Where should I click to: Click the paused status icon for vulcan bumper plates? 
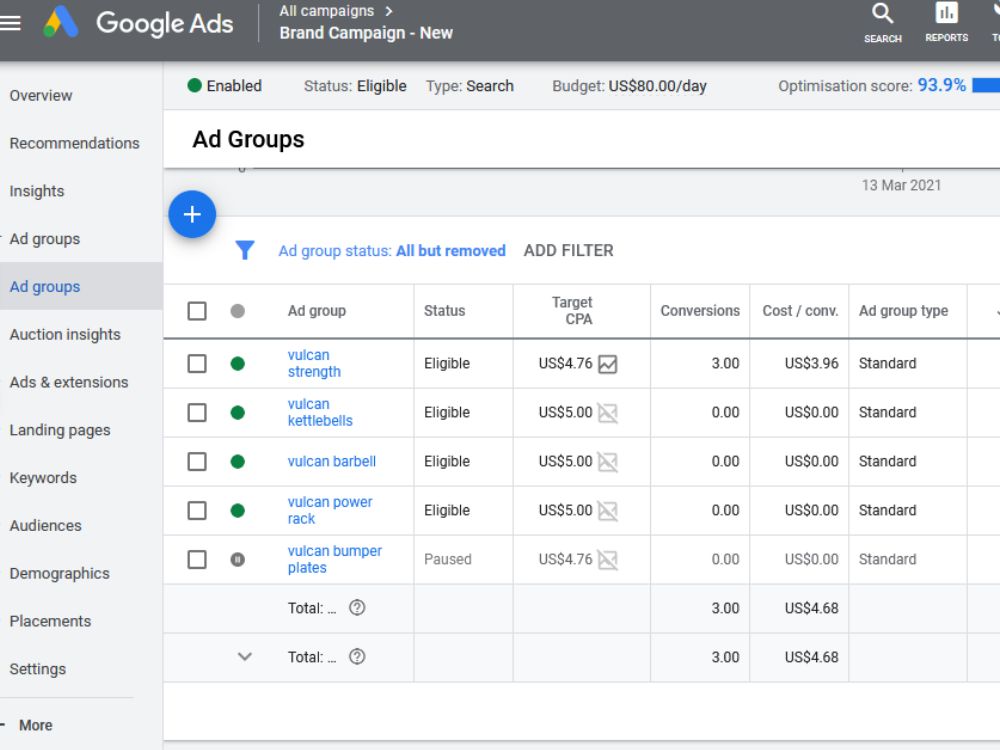click(237, 559)
